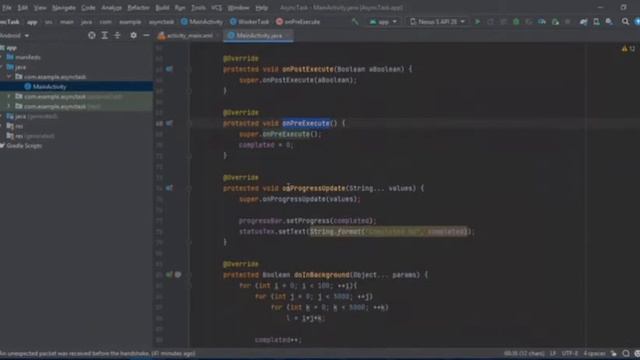Collapse the fold marker next to onProgressUpdate
This screenshot has width=640, height=360.
(189, 188)
